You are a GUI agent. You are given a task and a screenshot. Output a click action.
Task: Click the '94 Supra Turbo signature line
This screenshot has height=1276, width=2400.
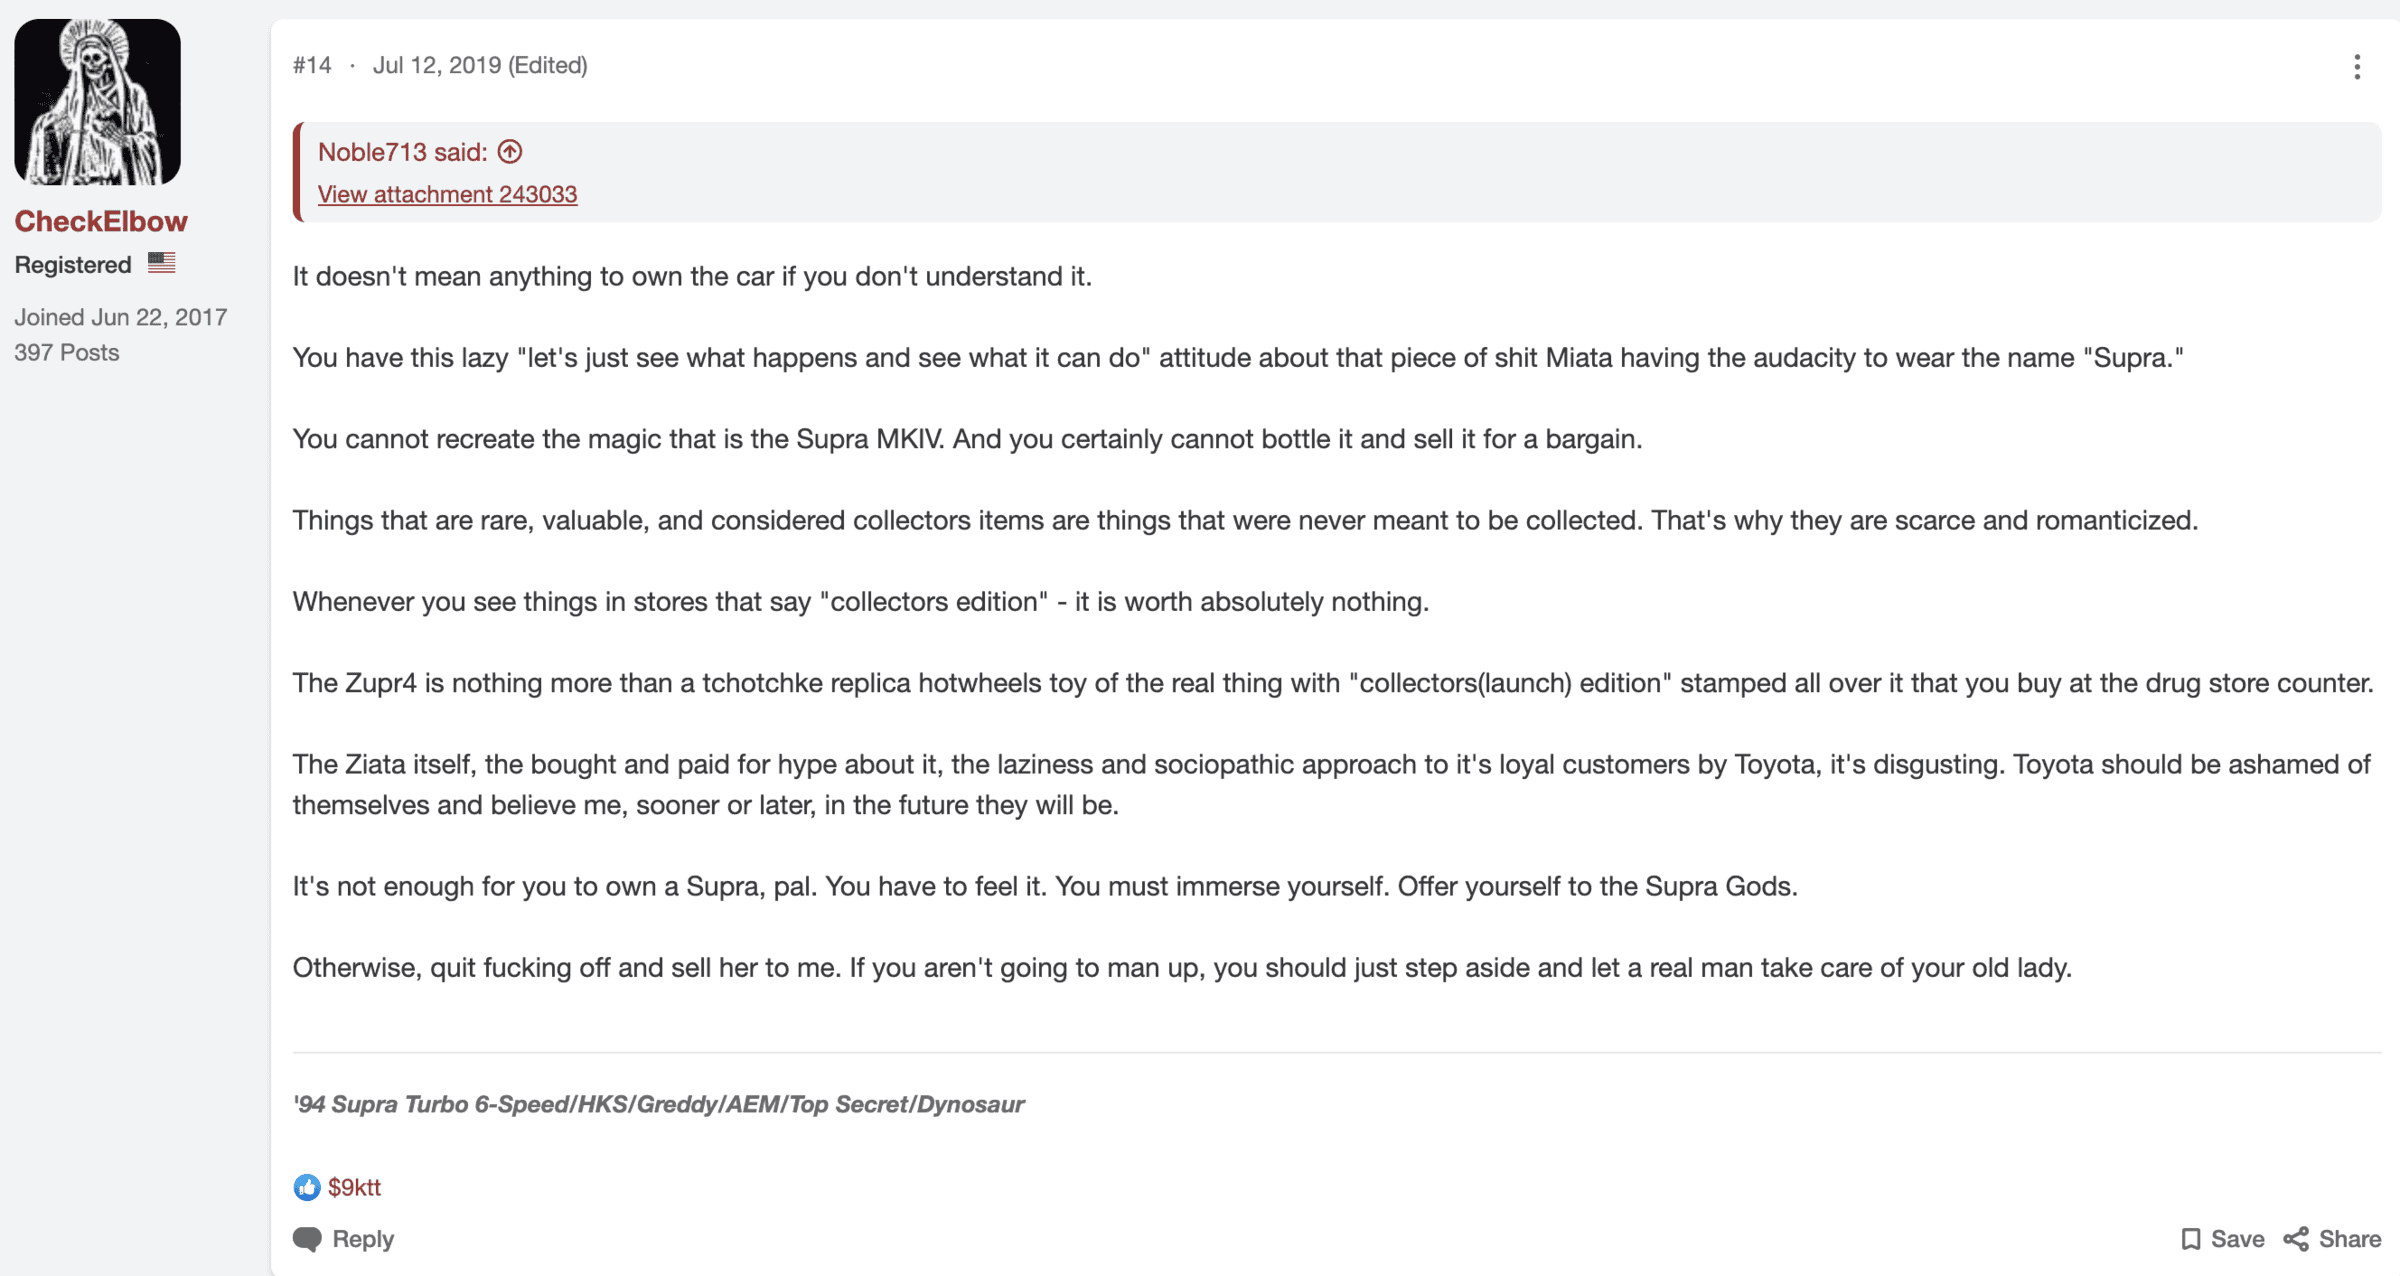point(658,1104)
